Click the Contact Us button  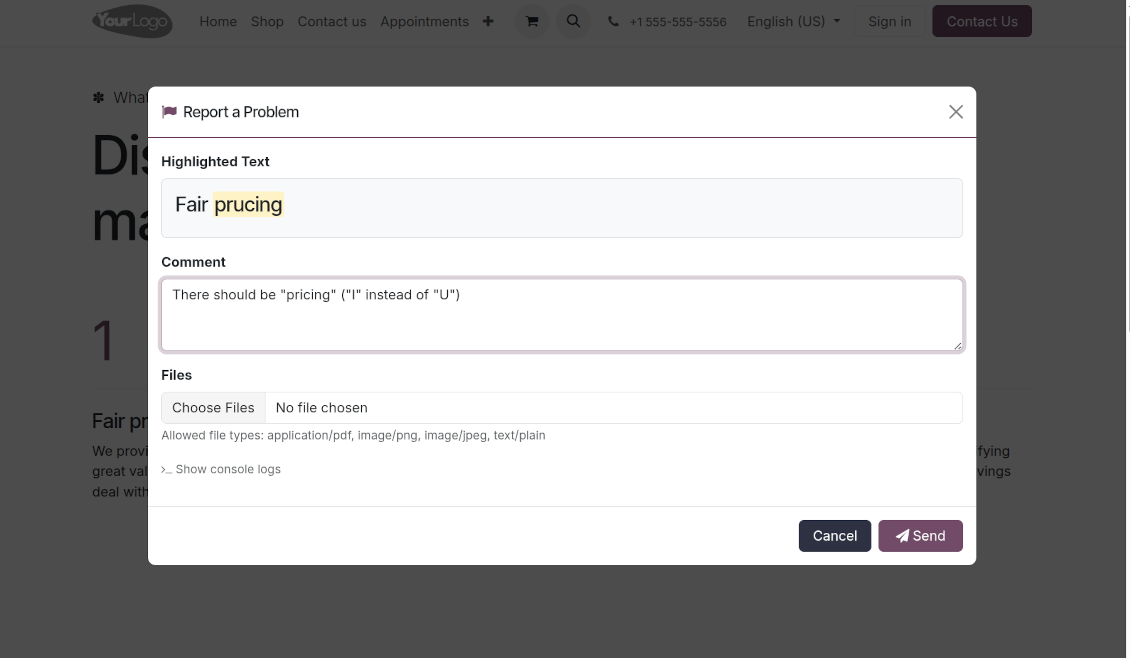tap(981, 20)
